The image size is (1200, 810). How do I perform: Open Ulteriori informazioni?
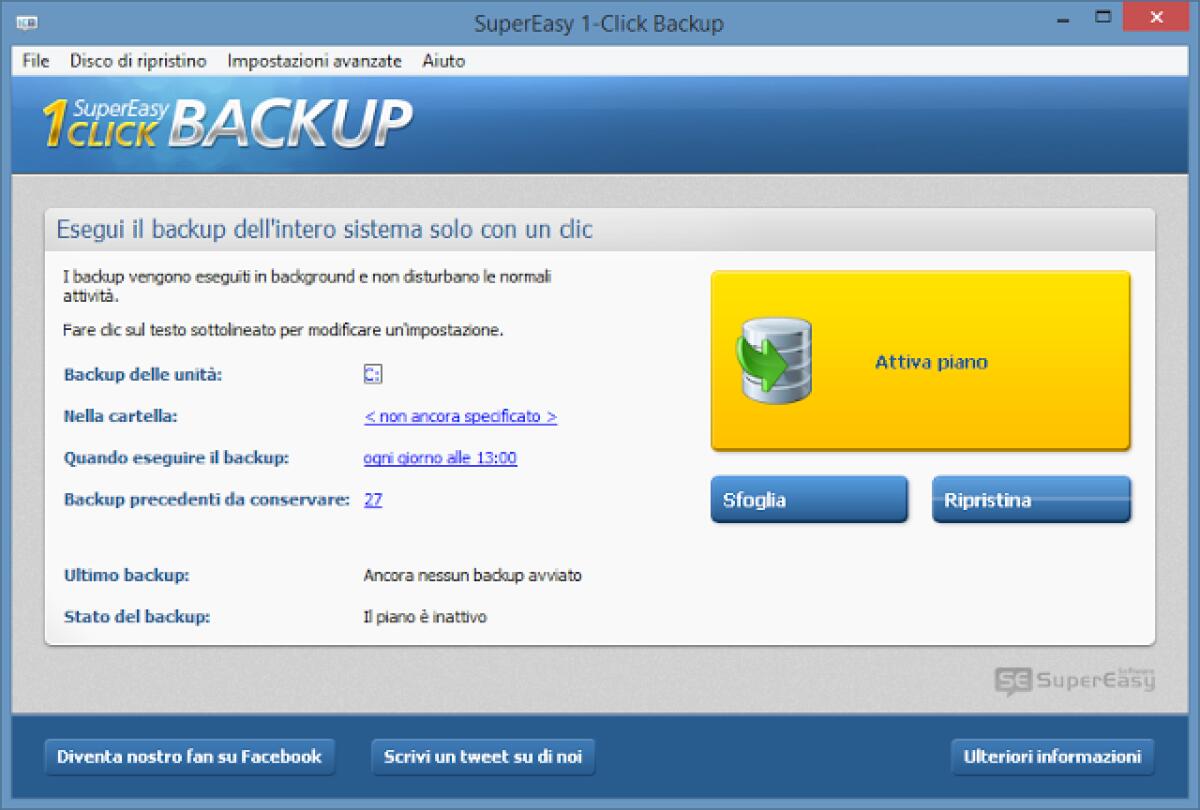[1052, 757]
